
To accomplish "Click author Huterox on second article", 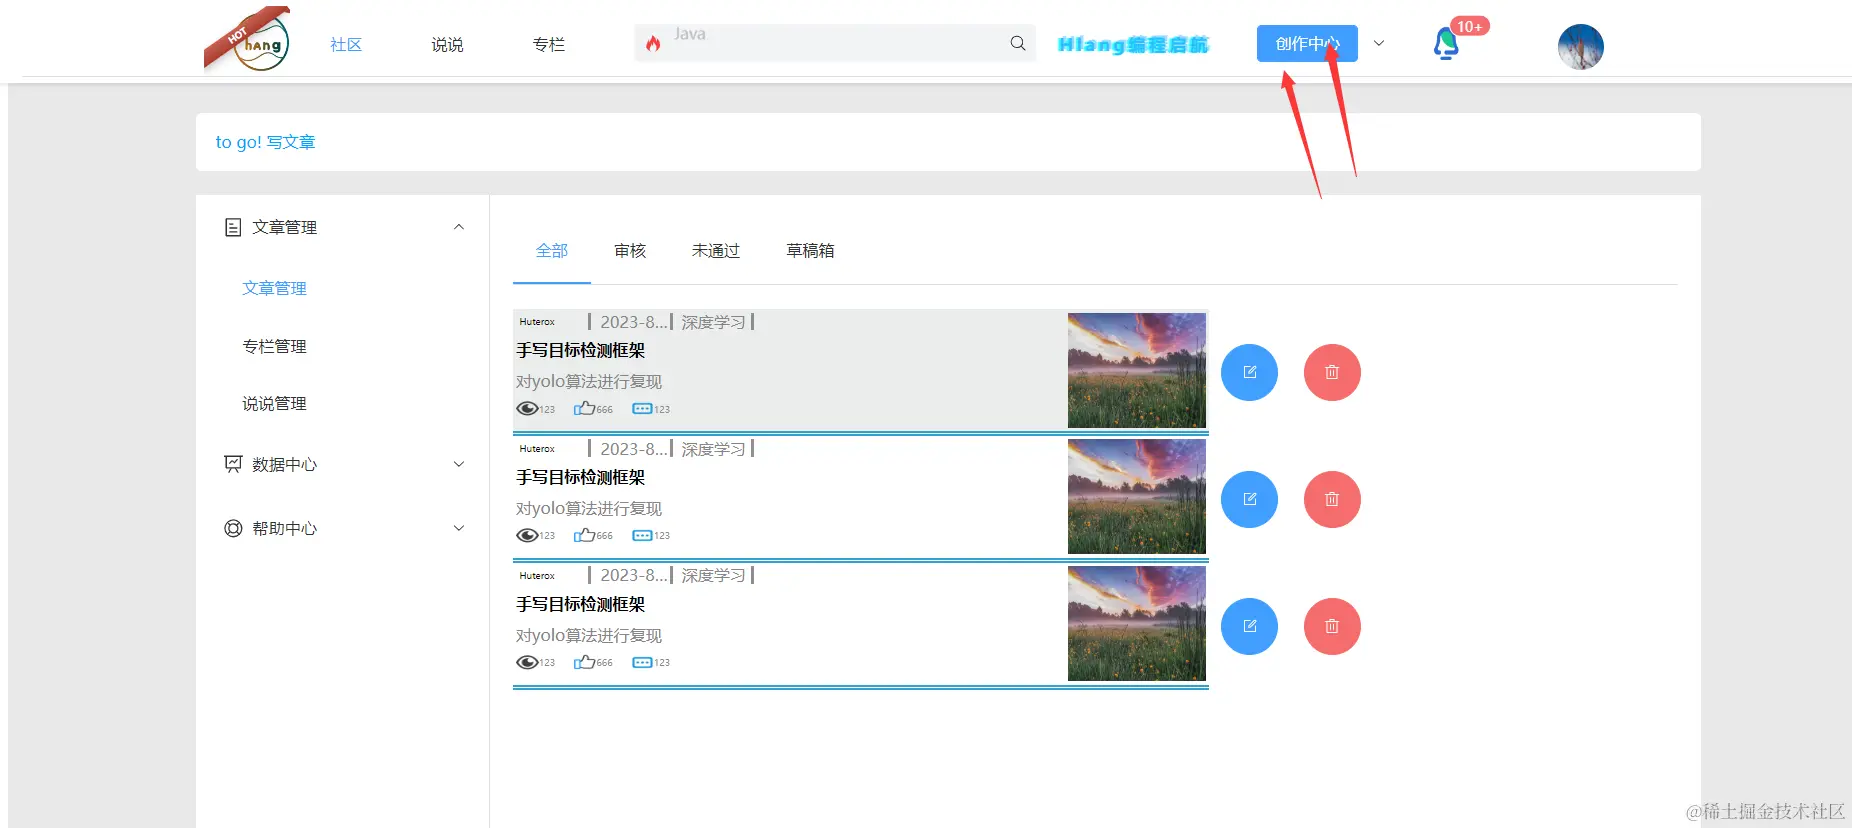I will click(537, 449).
